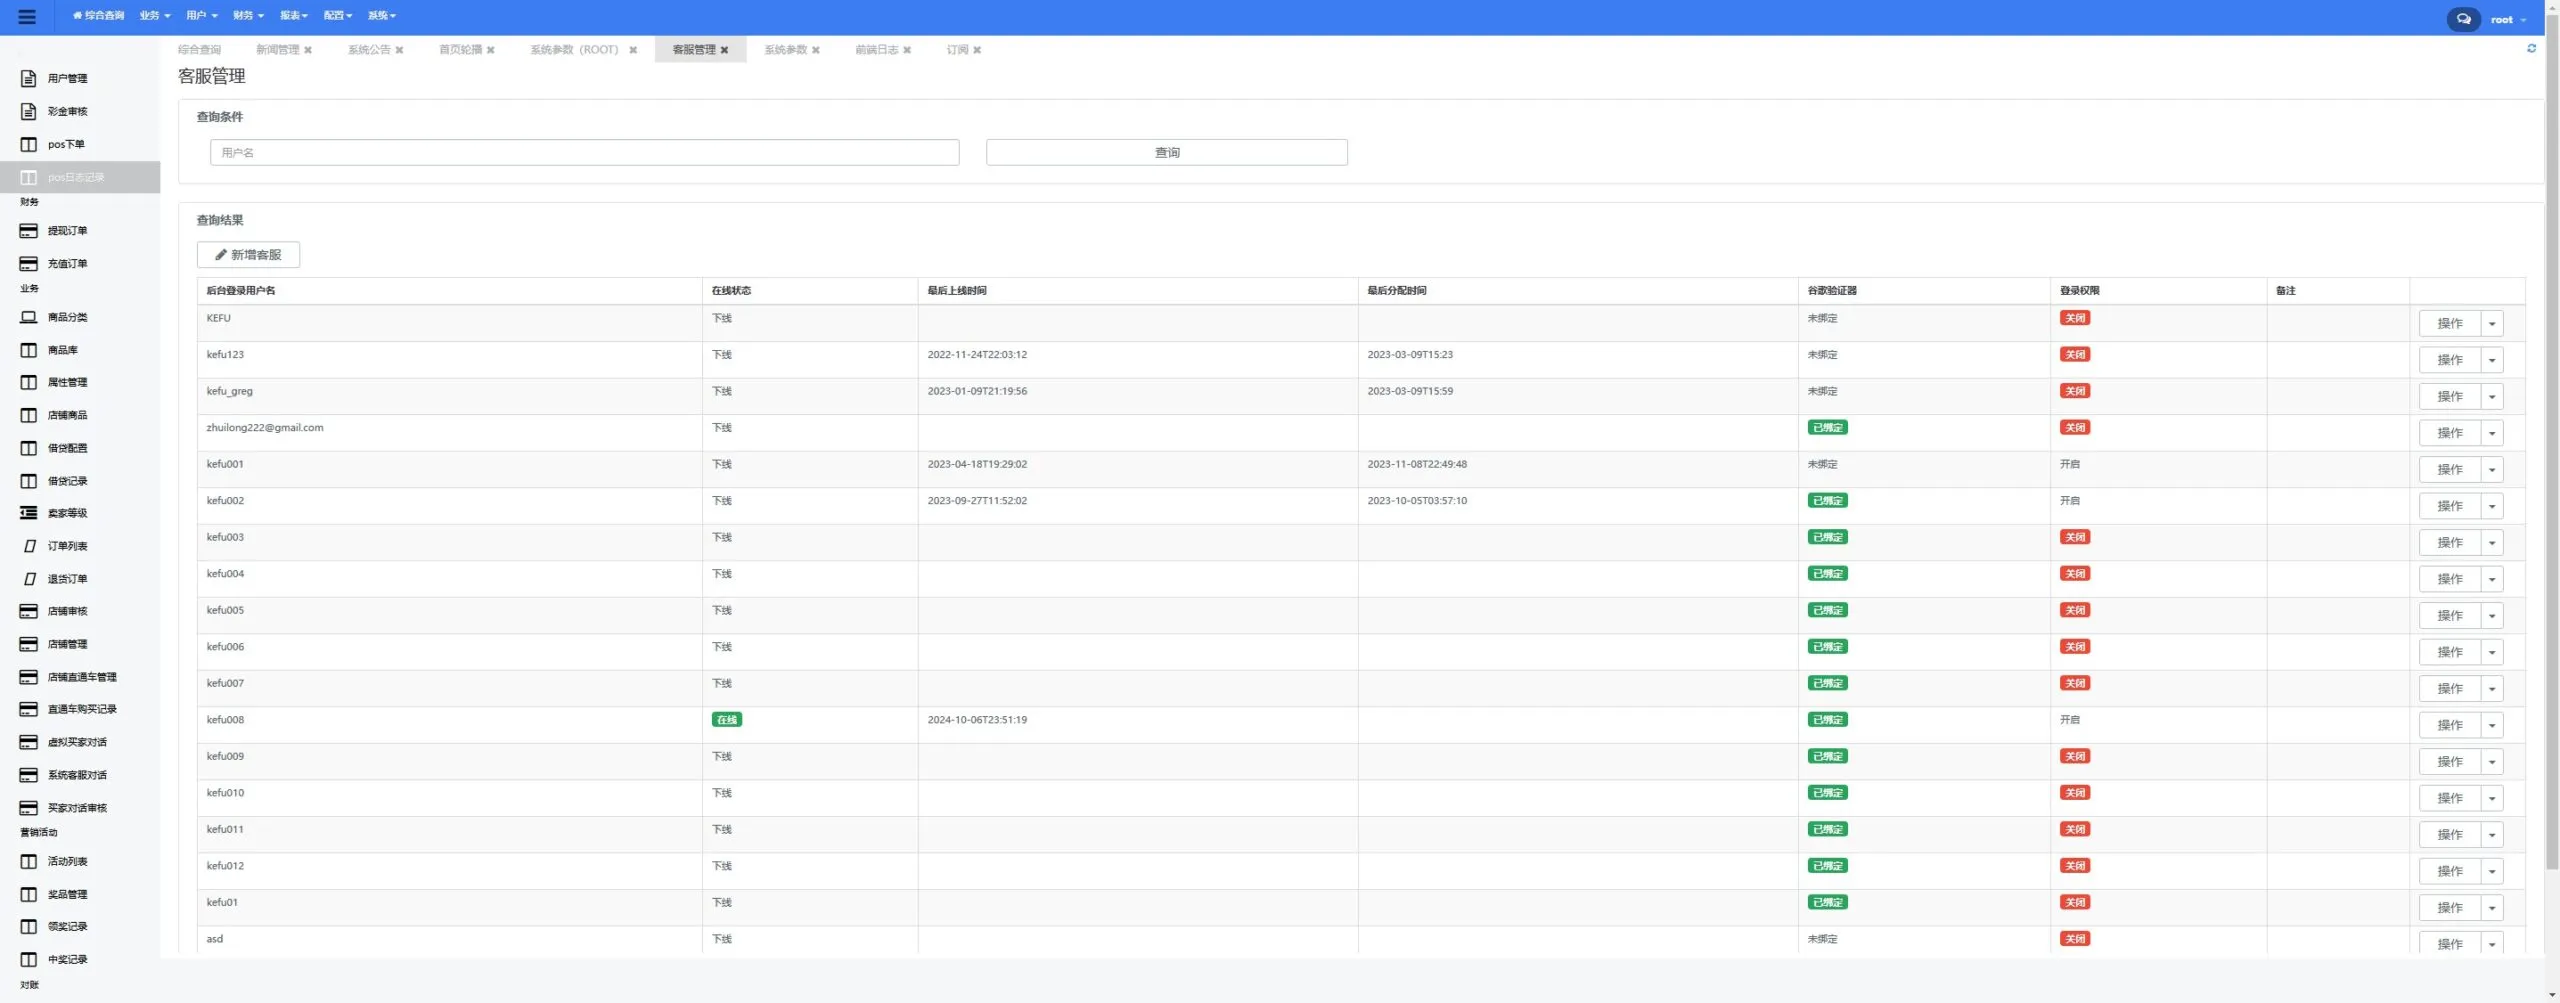Open 卖家等级 in the sidebar

click(68, 513)
